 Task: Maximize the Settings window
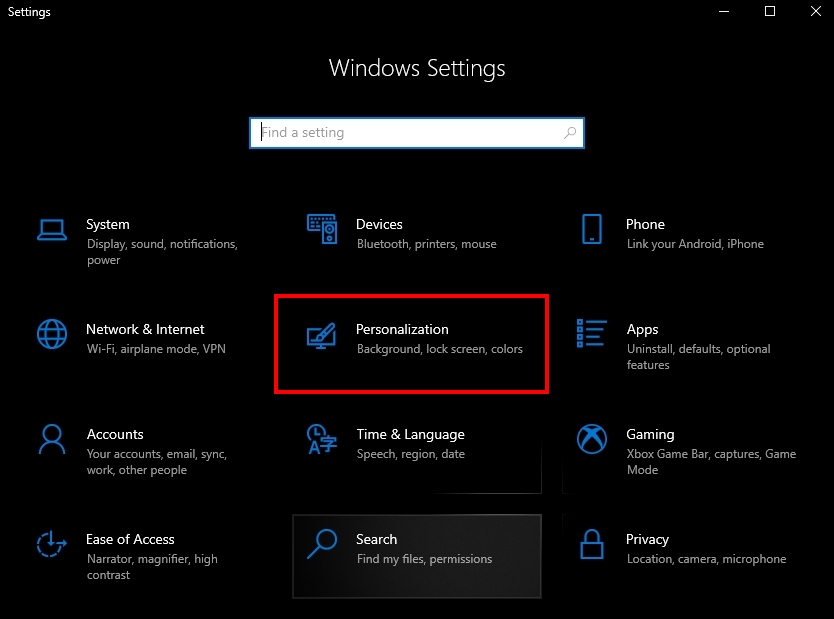coord(770,11)
